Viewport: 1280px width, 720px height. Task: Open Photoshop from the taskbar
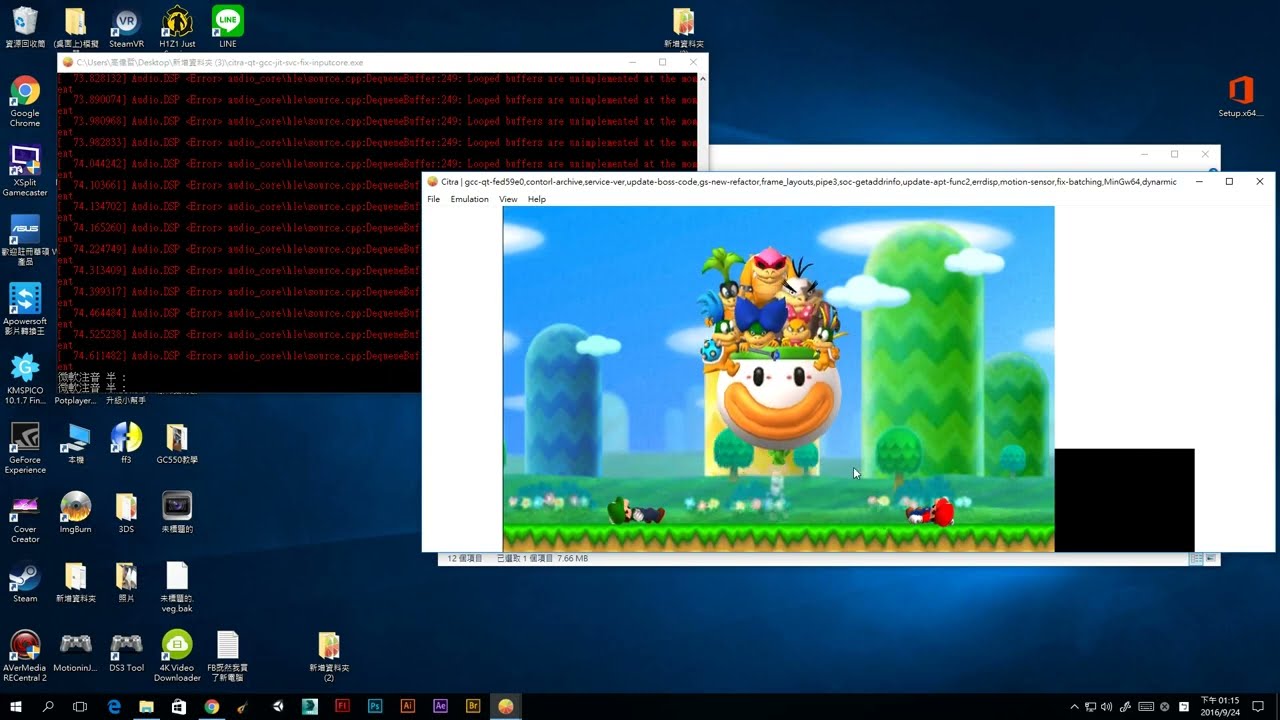(375, 706)
